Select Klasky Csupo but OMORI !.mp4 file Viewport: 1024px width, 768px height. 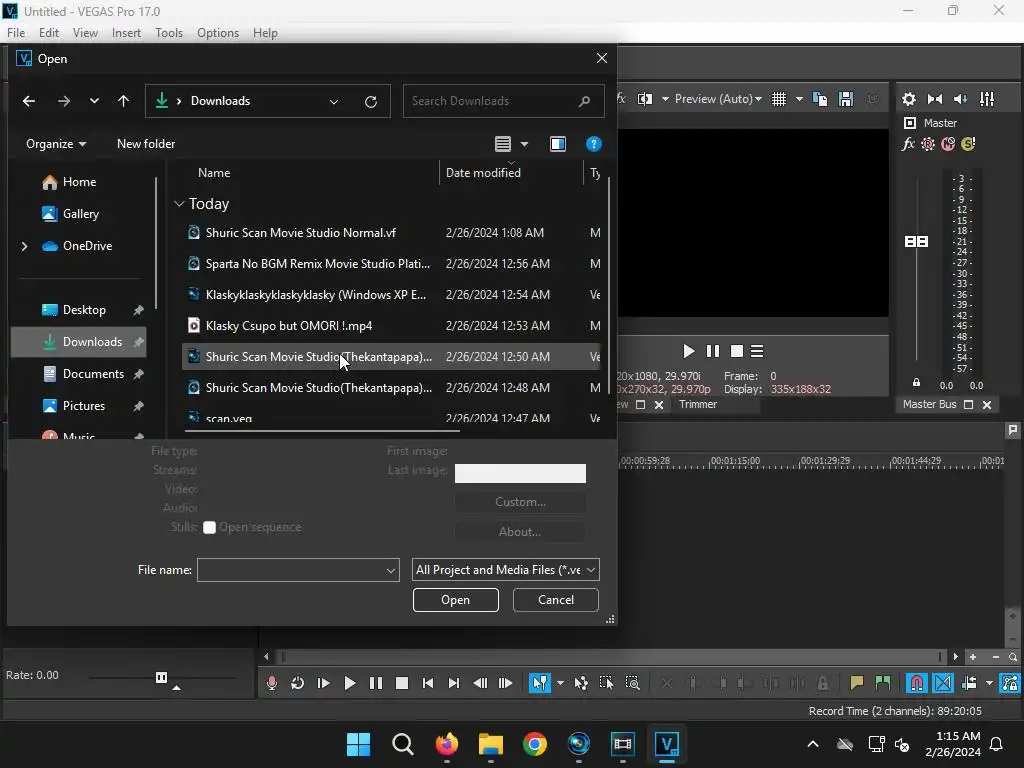[391, 326]
